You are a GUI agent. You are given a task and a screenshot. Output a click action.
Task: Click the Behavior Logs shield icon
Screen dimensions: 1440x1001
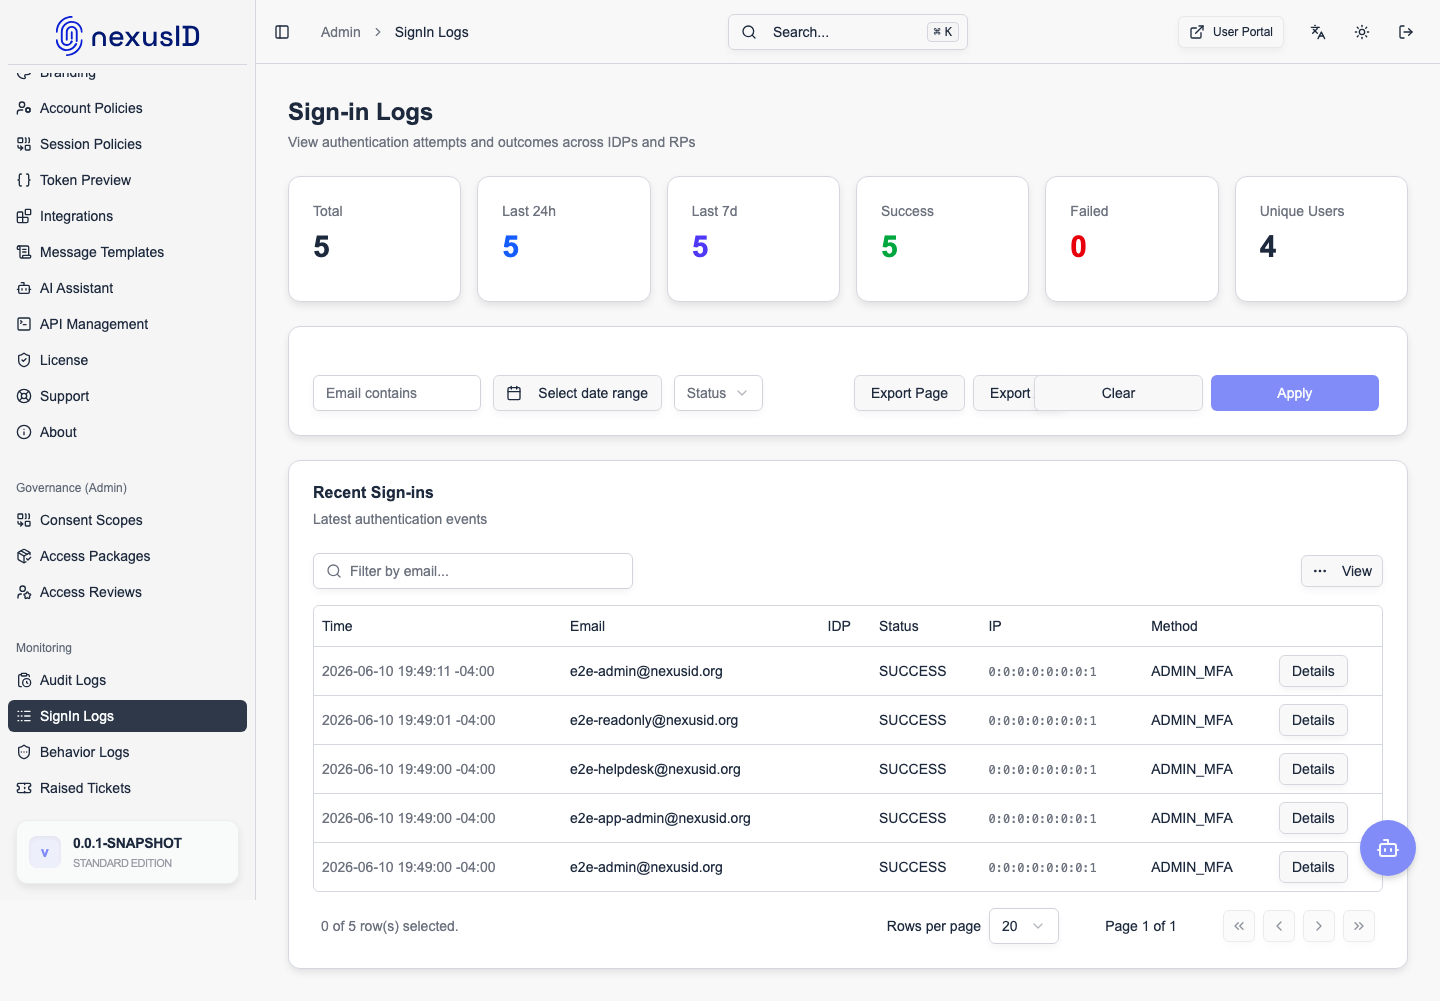coord(24,752)
